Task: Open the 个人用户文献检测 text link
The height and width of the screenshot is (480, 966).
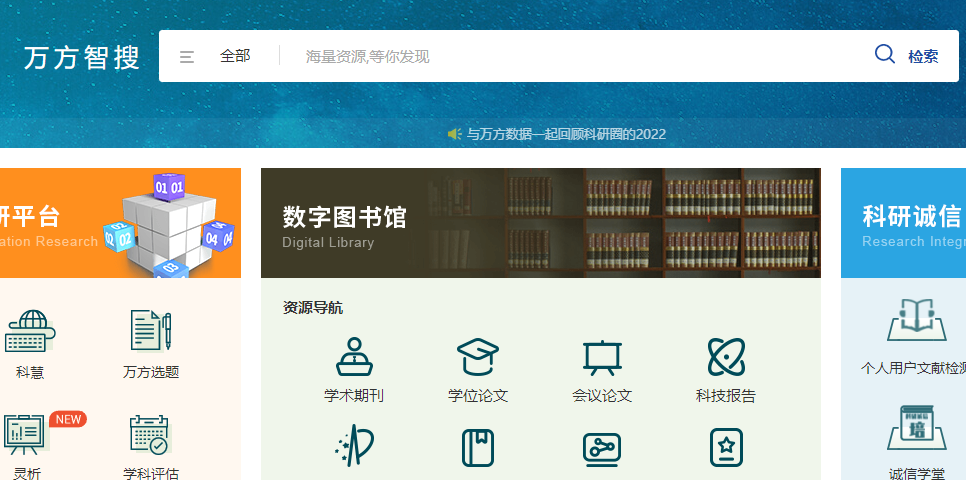Action: pyautogui.click(x=913, y=368)
